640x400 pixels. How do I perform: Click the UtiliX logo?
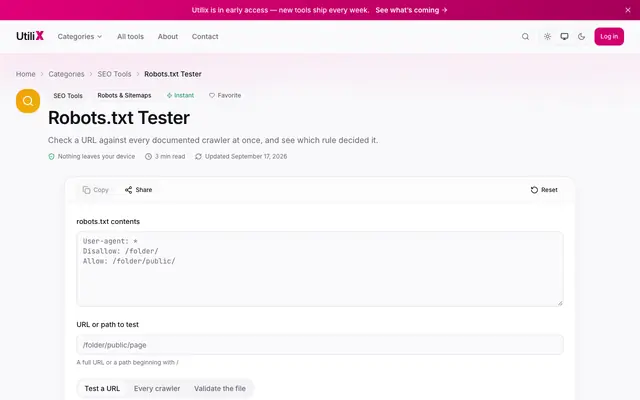tap(30, 36)
